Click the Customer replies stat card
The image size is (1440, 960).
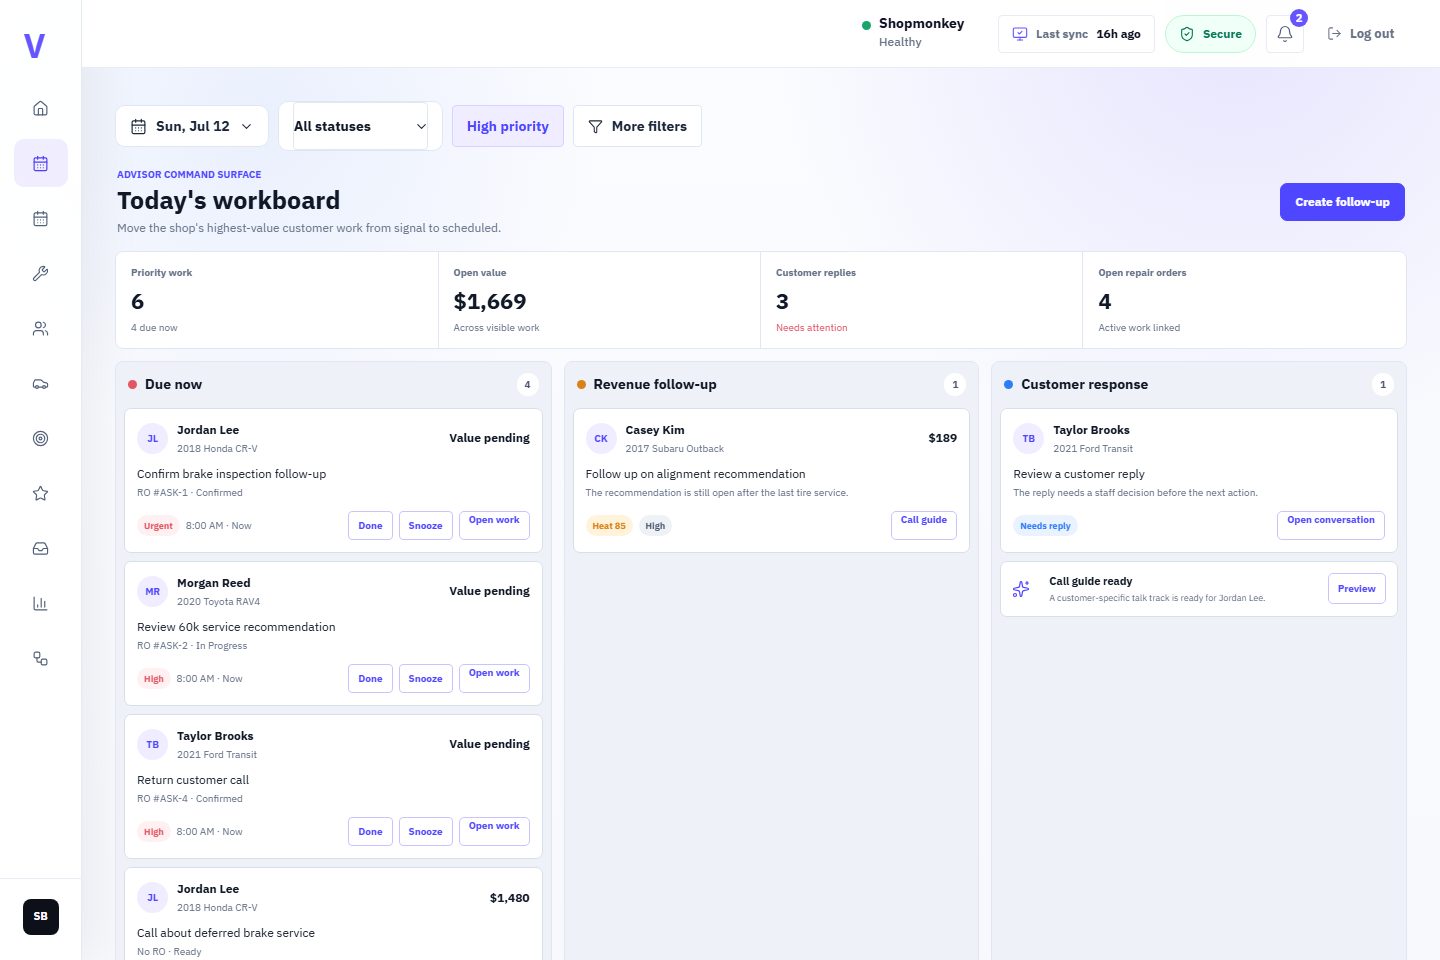[921, 300]
